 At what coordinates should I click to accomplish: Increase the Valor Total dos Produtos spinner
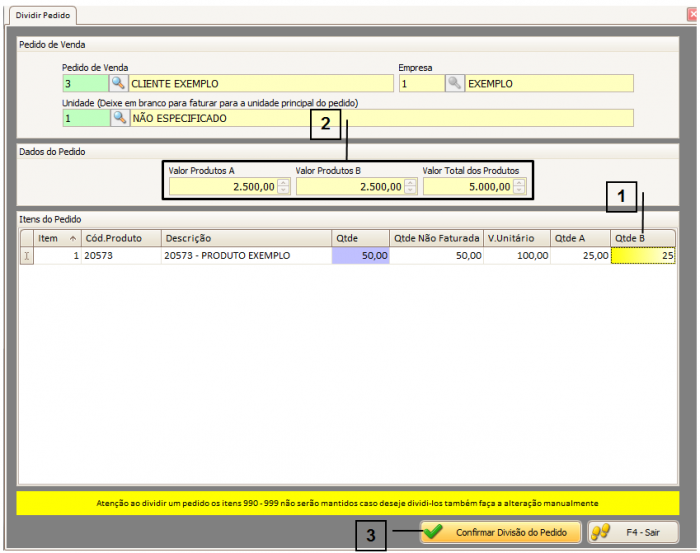(518, 181)
